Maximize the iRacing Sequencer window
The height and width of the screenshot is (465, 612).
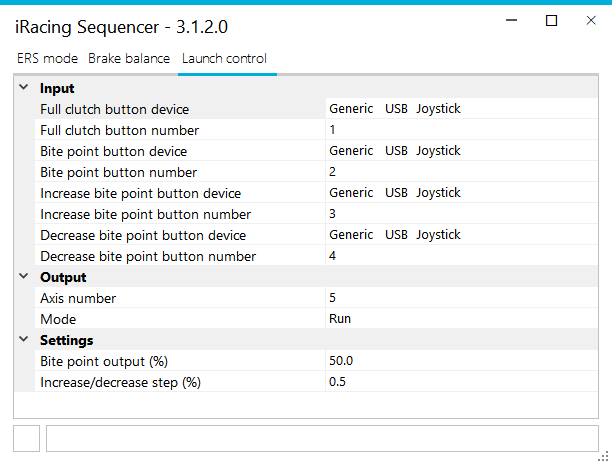click(x=551, y=20)
